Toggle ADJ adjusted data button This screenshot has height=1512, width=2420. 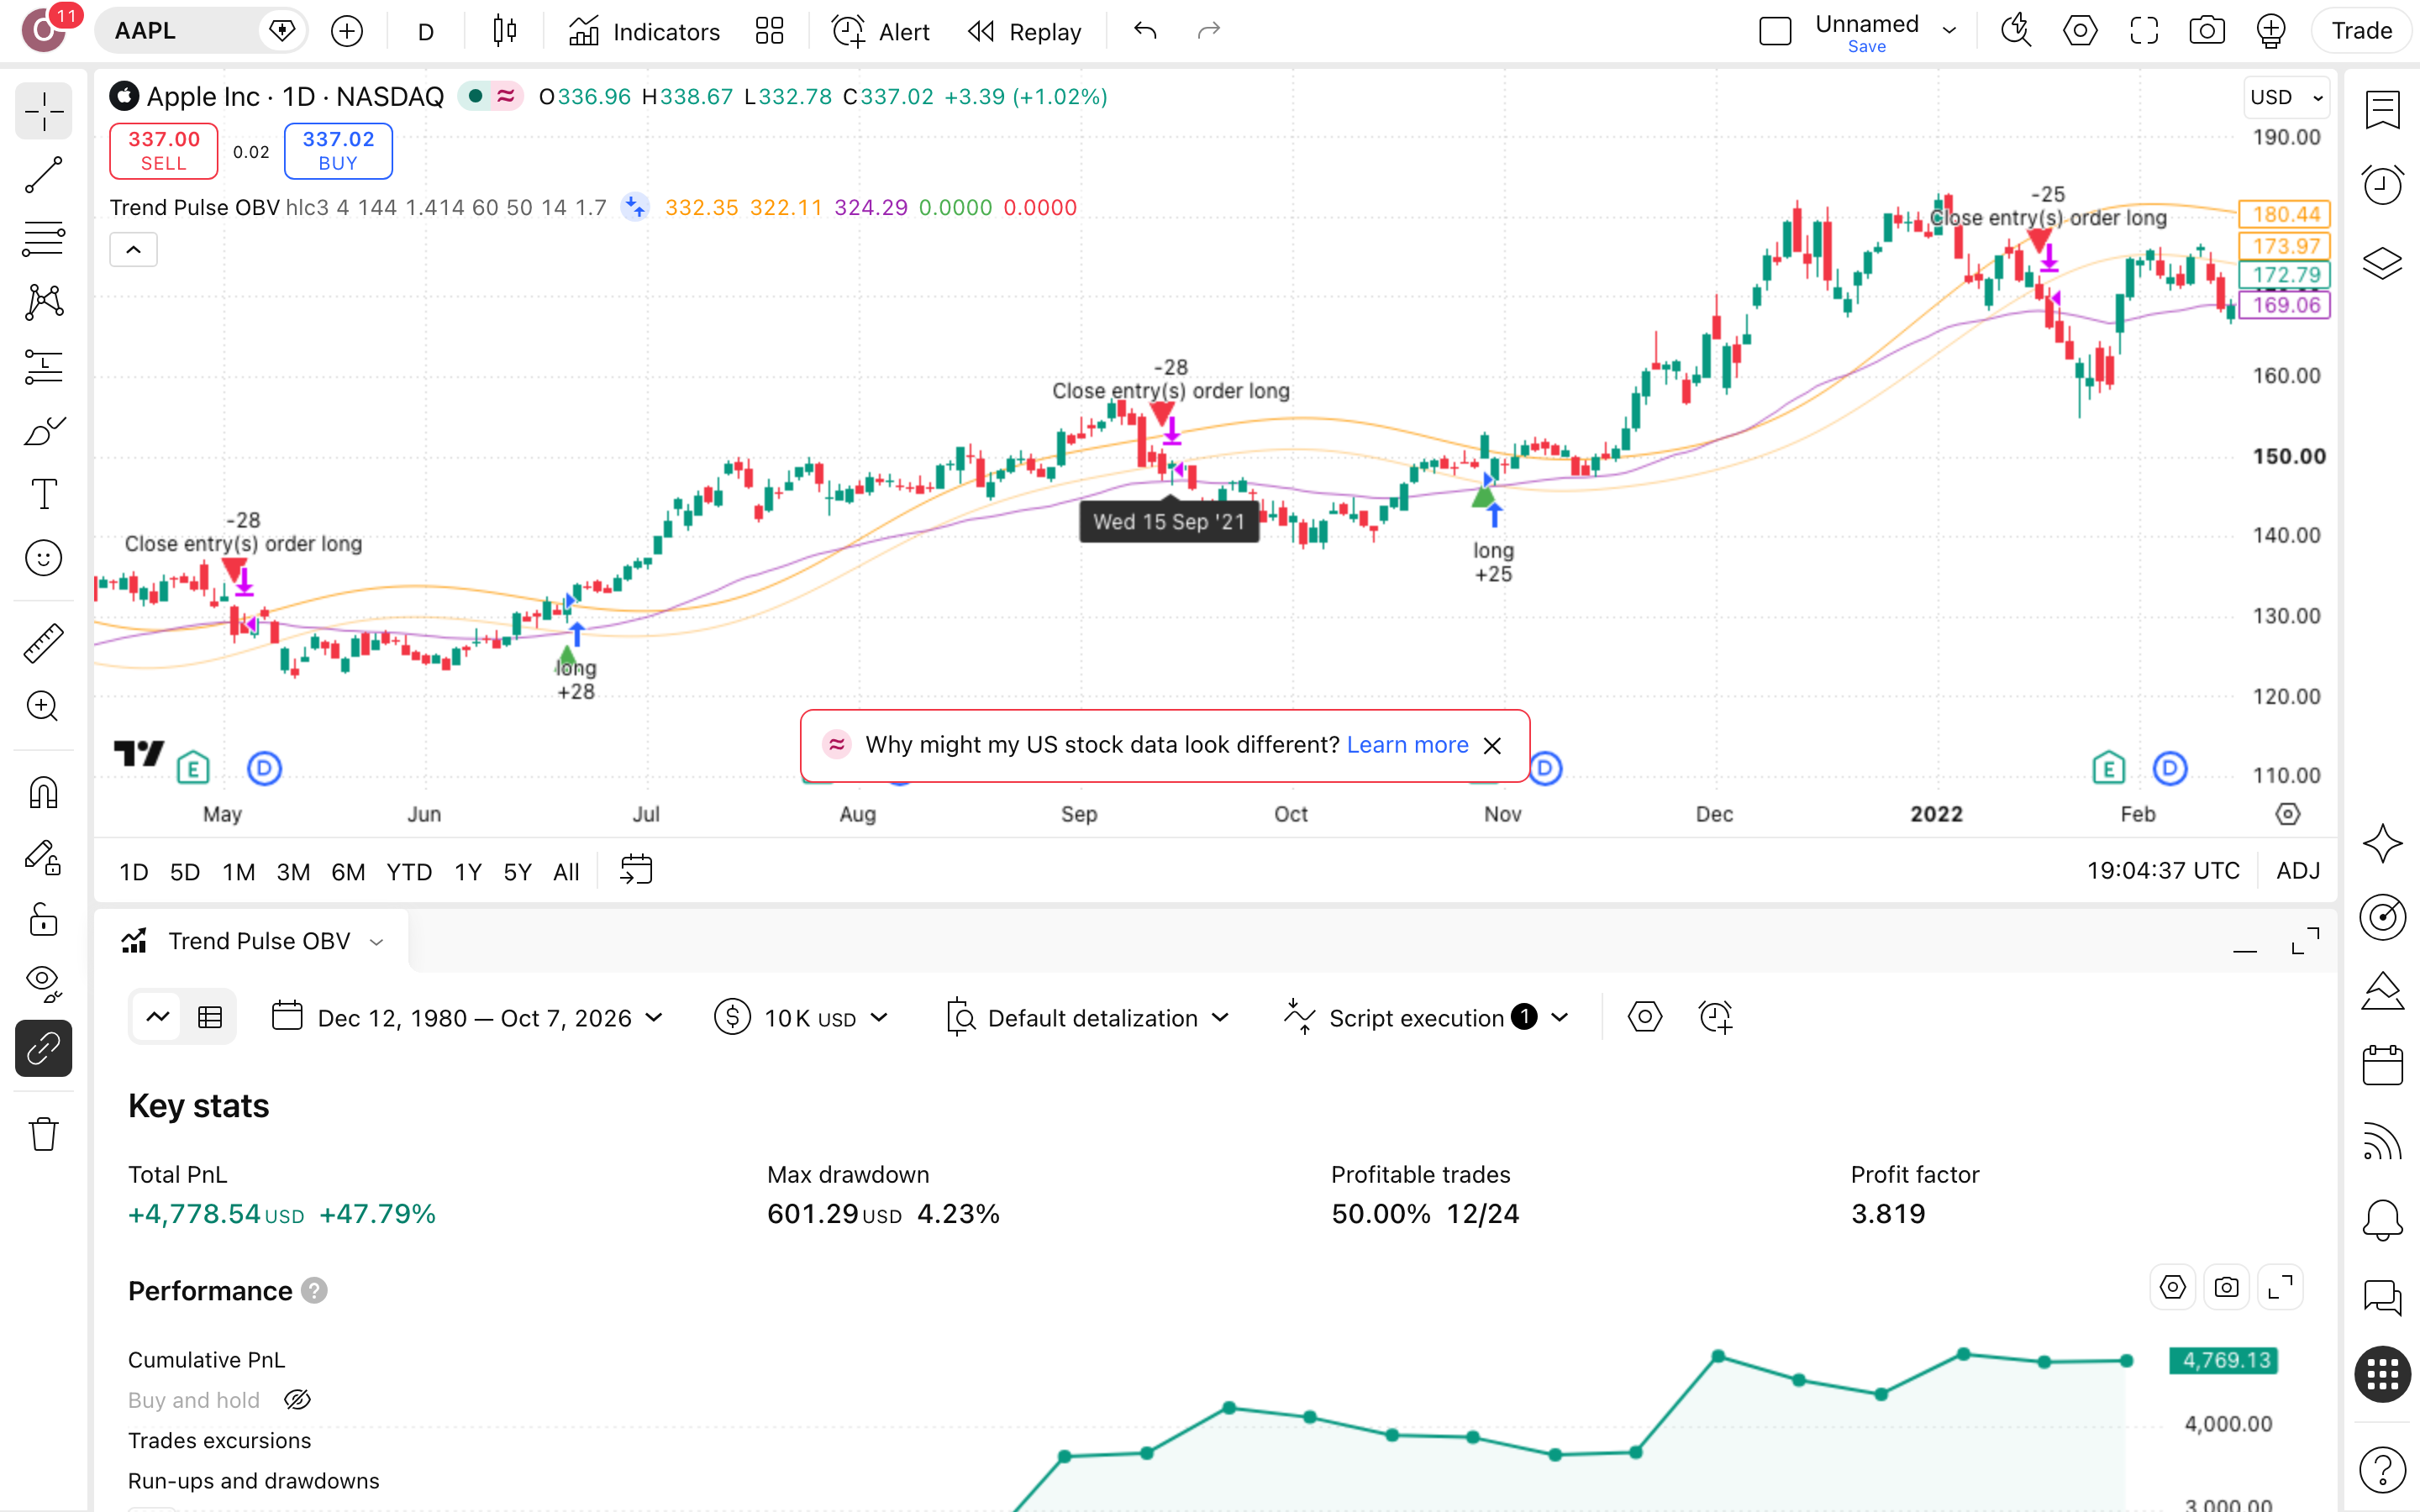coord(2297,871)
